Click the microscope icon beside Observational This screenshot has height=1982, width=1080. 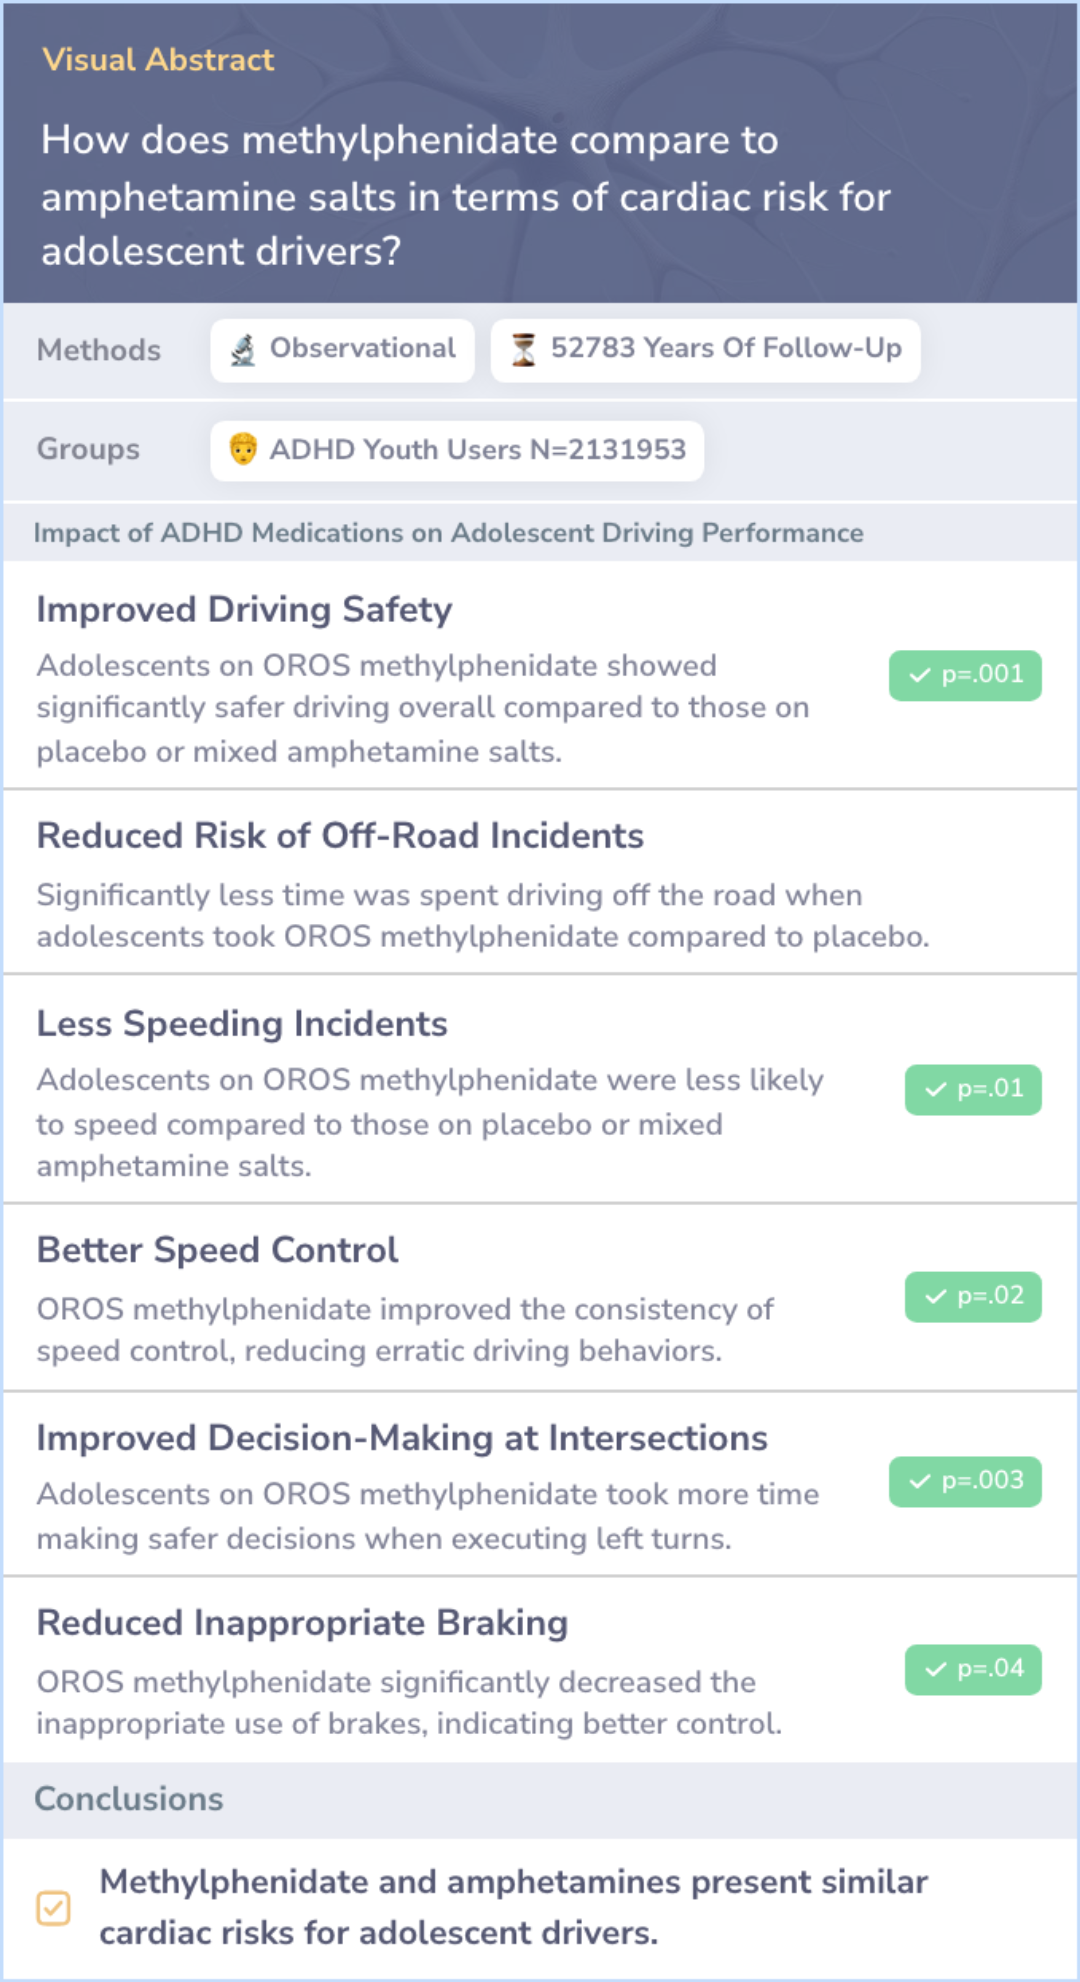tap(243, 350)
